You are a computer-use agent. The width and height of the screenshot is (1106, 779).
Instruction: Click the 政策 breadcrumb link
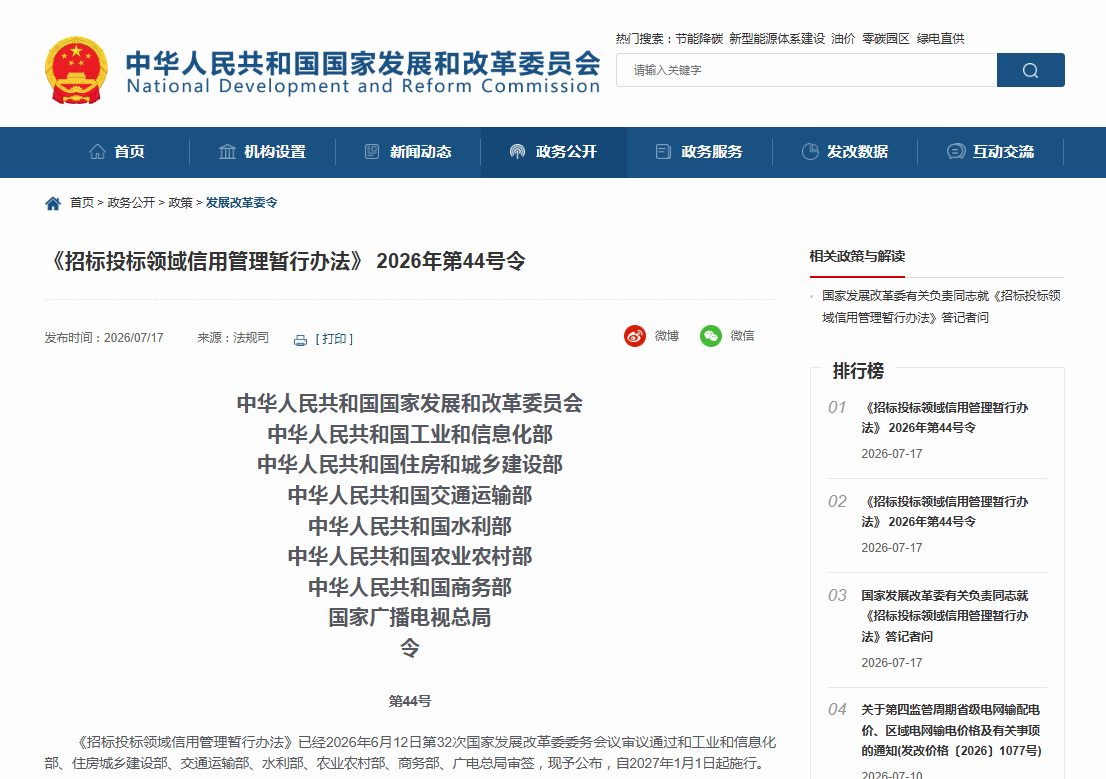tap(181, 203)
